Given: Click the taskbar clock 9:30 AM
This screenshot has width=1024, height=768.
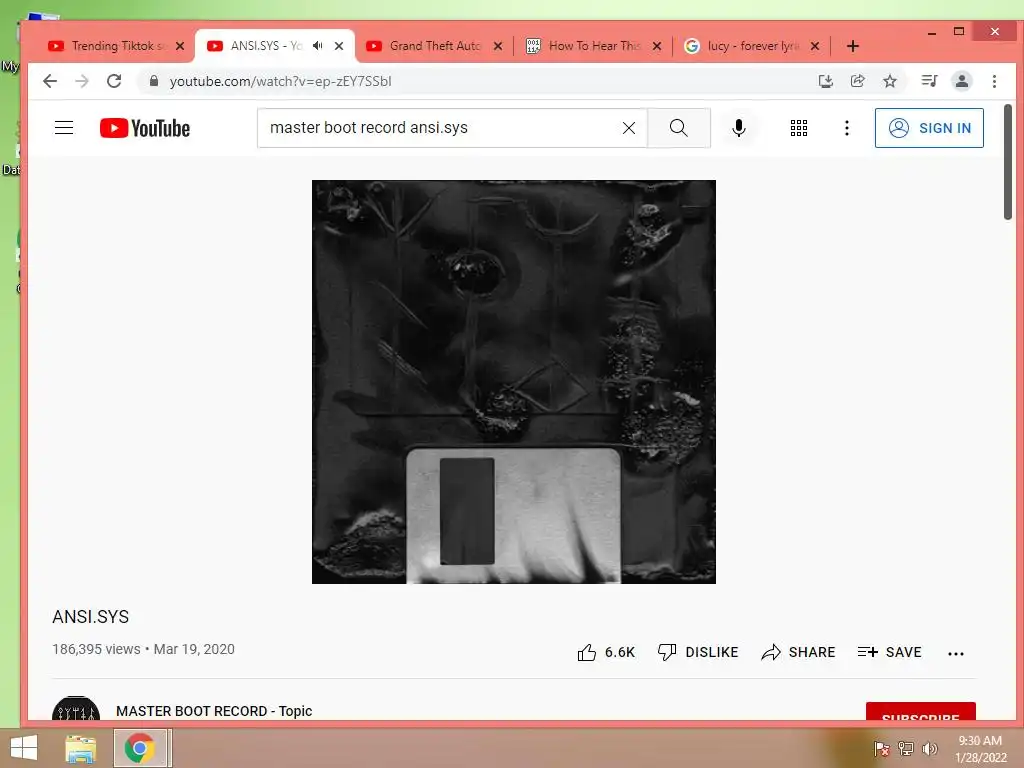Looking at the screenshot, I should coord(980,741).
